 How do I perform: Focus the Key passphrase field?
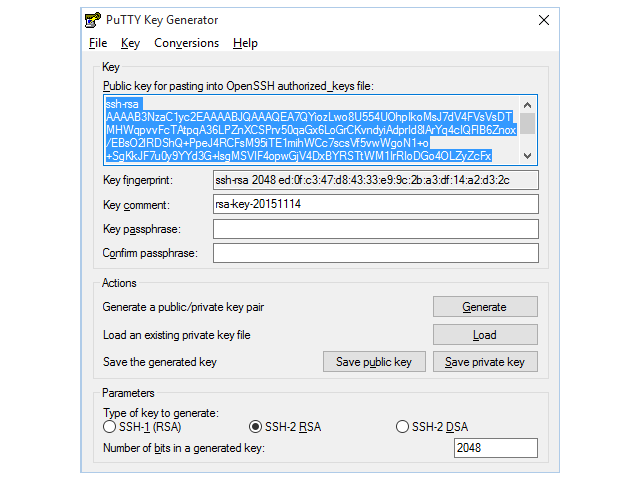pyautogui.click(x=376, y=229)
